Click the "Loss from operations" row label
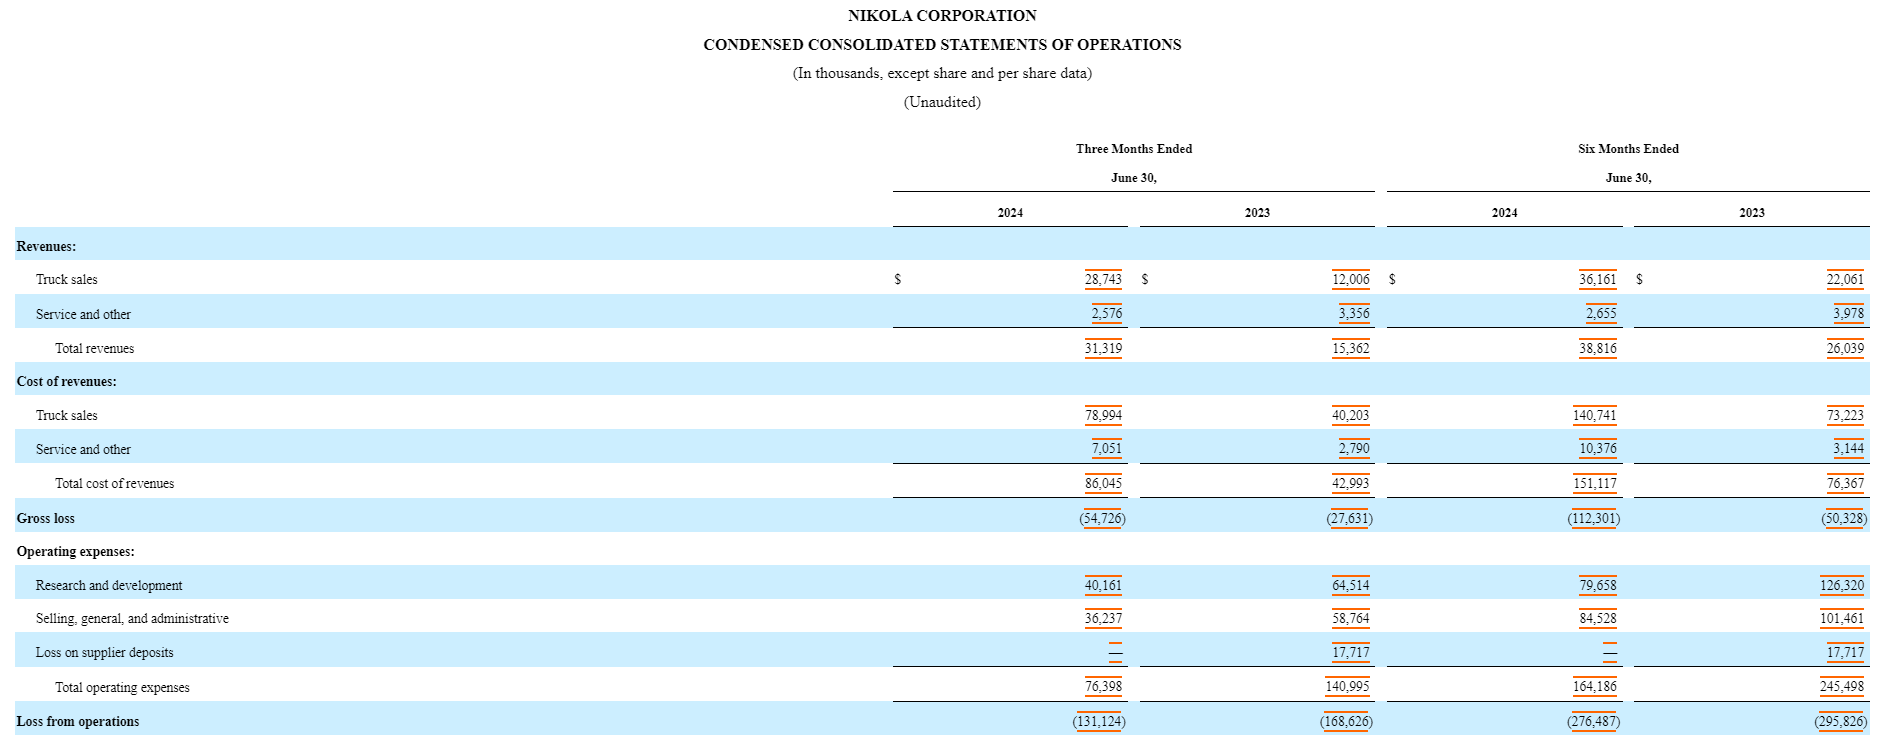Screen dimensions: 1880x744 (78, 722)
